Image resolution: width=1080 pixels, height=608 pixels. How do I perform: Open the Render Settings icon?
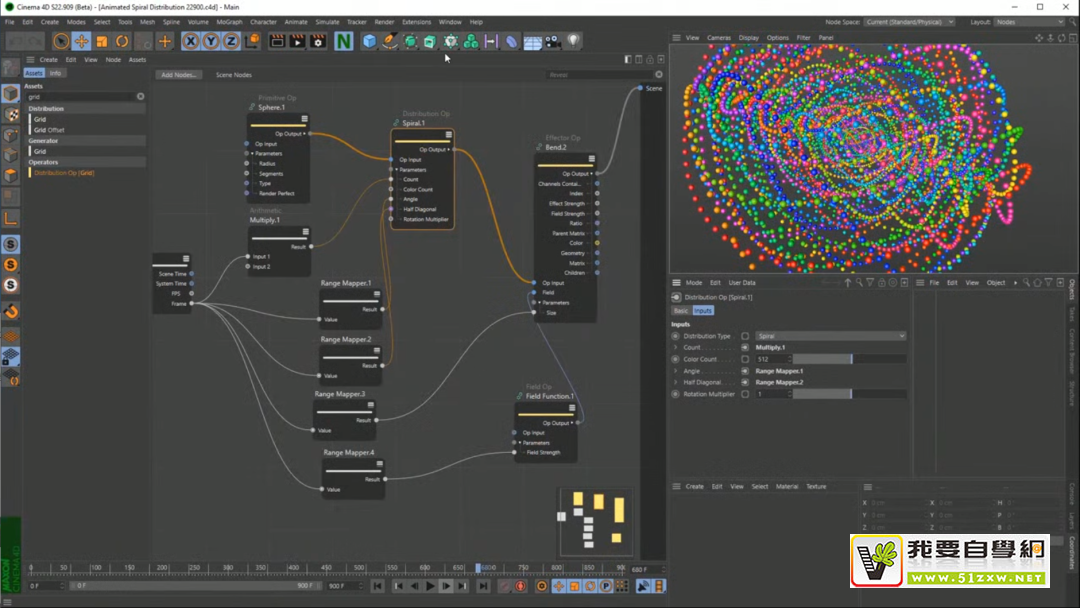pyautogui.click(x=318, y=41)
